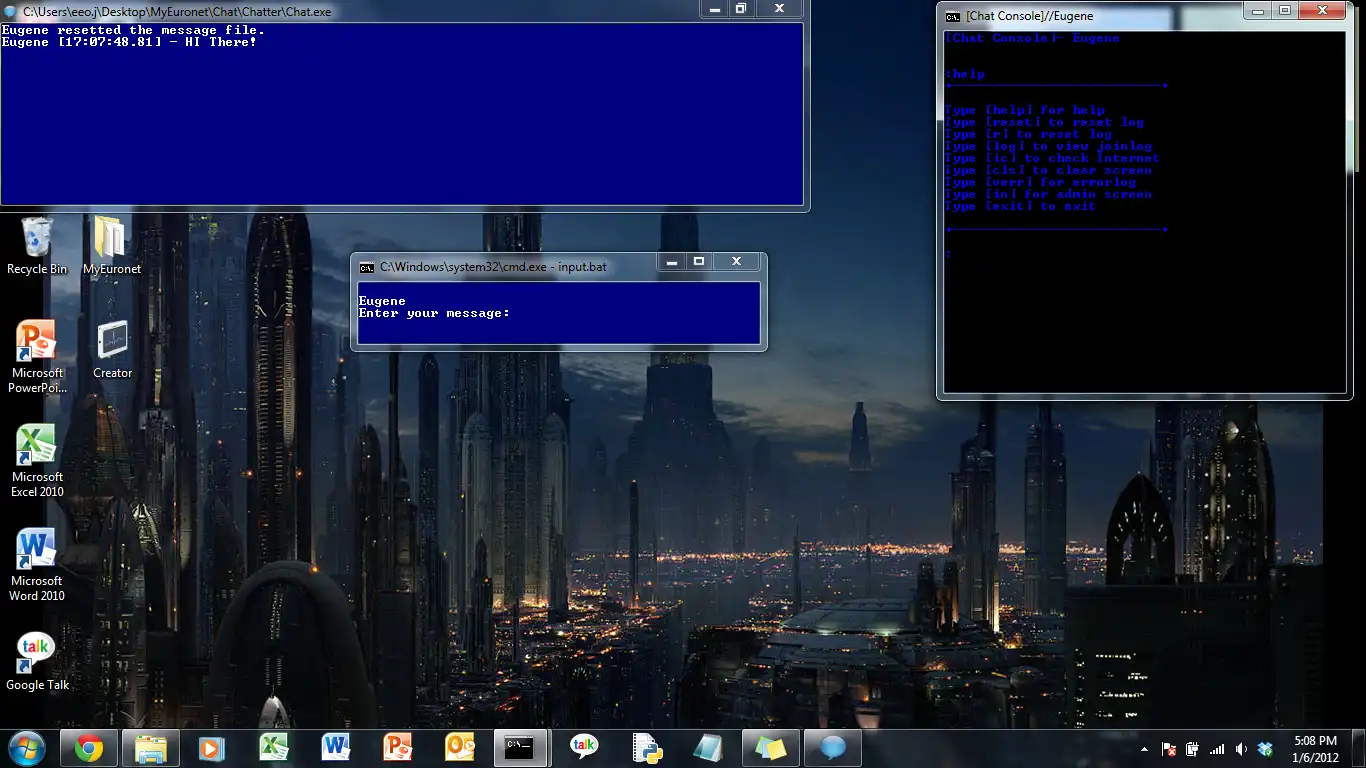Image resolution: width=1366 pixels, height=768 pixels.
Task: Open the Windows Start menu
Action: point(25,747)
